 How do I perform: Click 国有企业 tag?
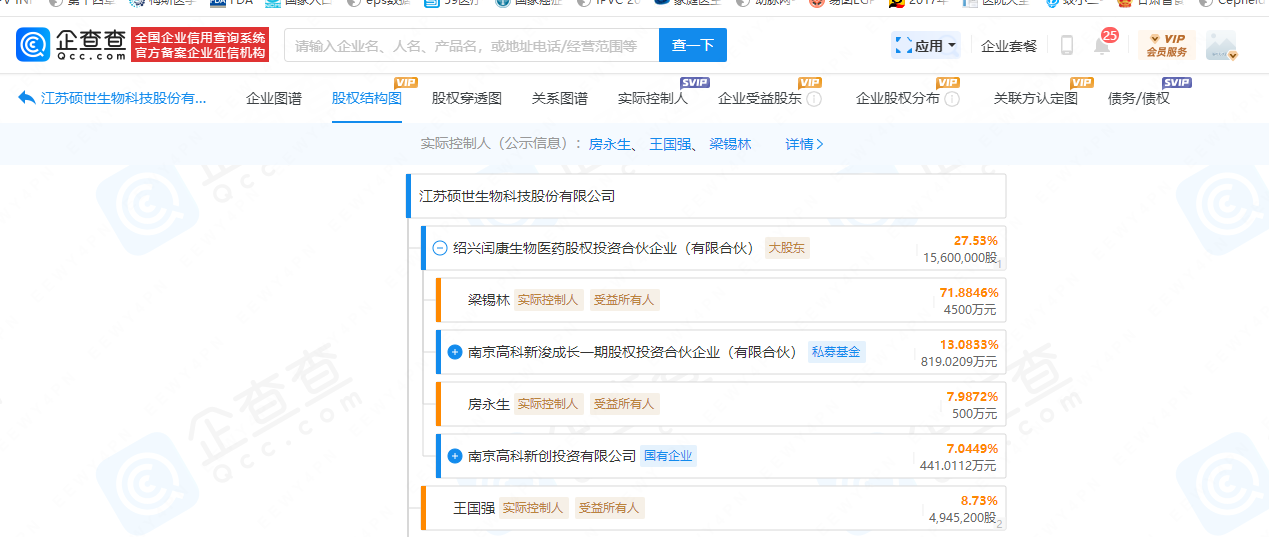point(668,456)
